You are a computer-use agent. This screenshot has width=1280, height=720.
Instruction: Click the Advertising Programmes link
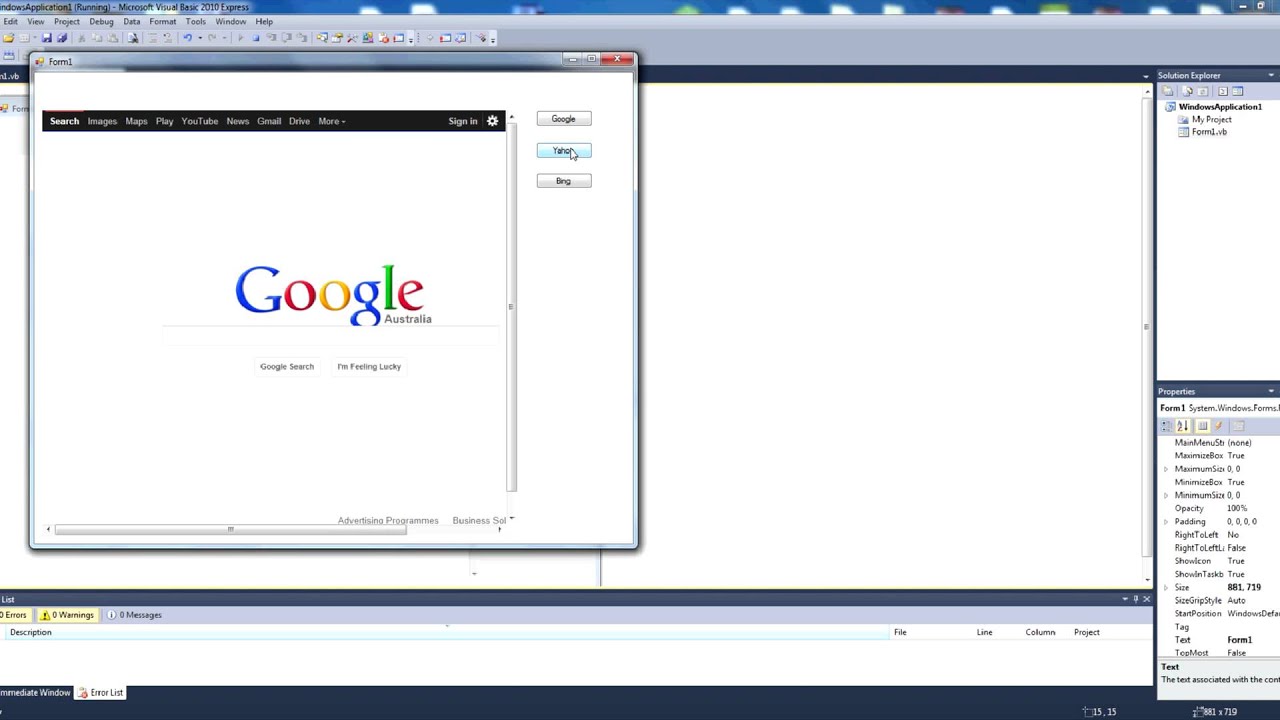388,520
